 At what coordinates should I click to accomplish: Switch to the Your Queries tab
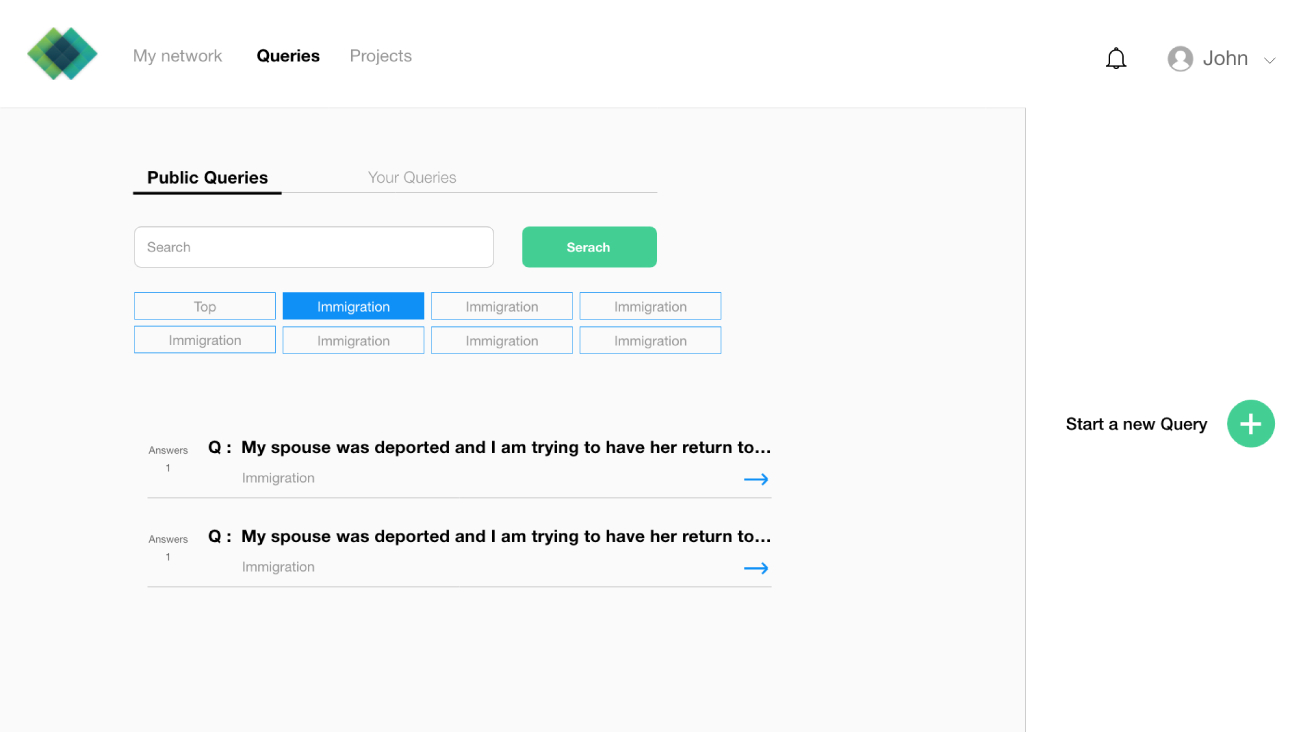point(412,178)
